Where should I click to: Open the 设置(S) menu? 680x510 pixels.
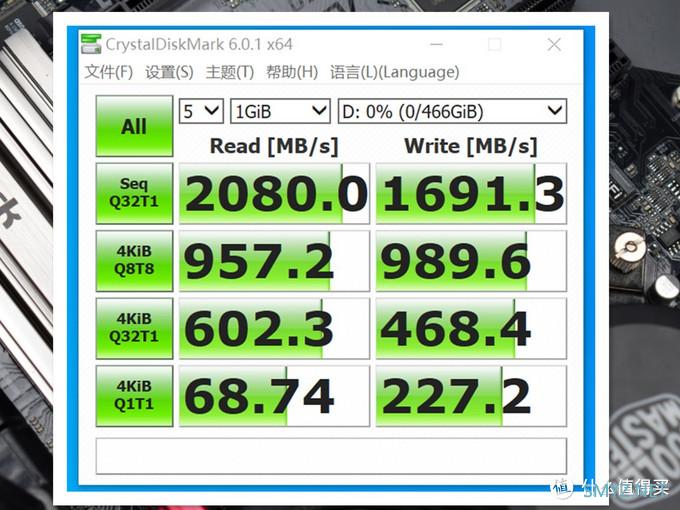pos(169,72)
